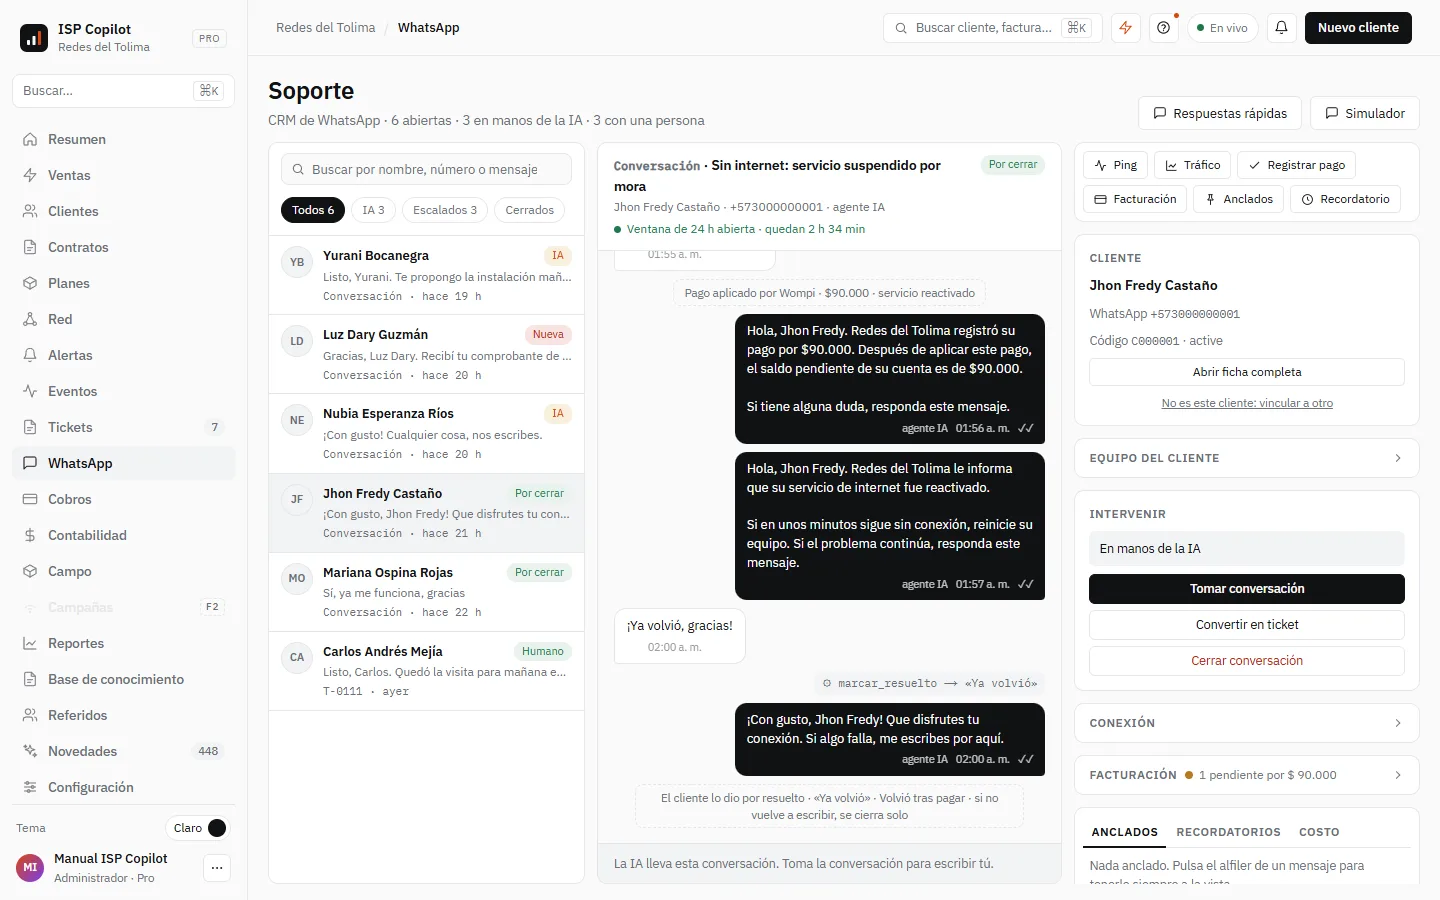Toggle the Claro theme switch

(198, 828)
